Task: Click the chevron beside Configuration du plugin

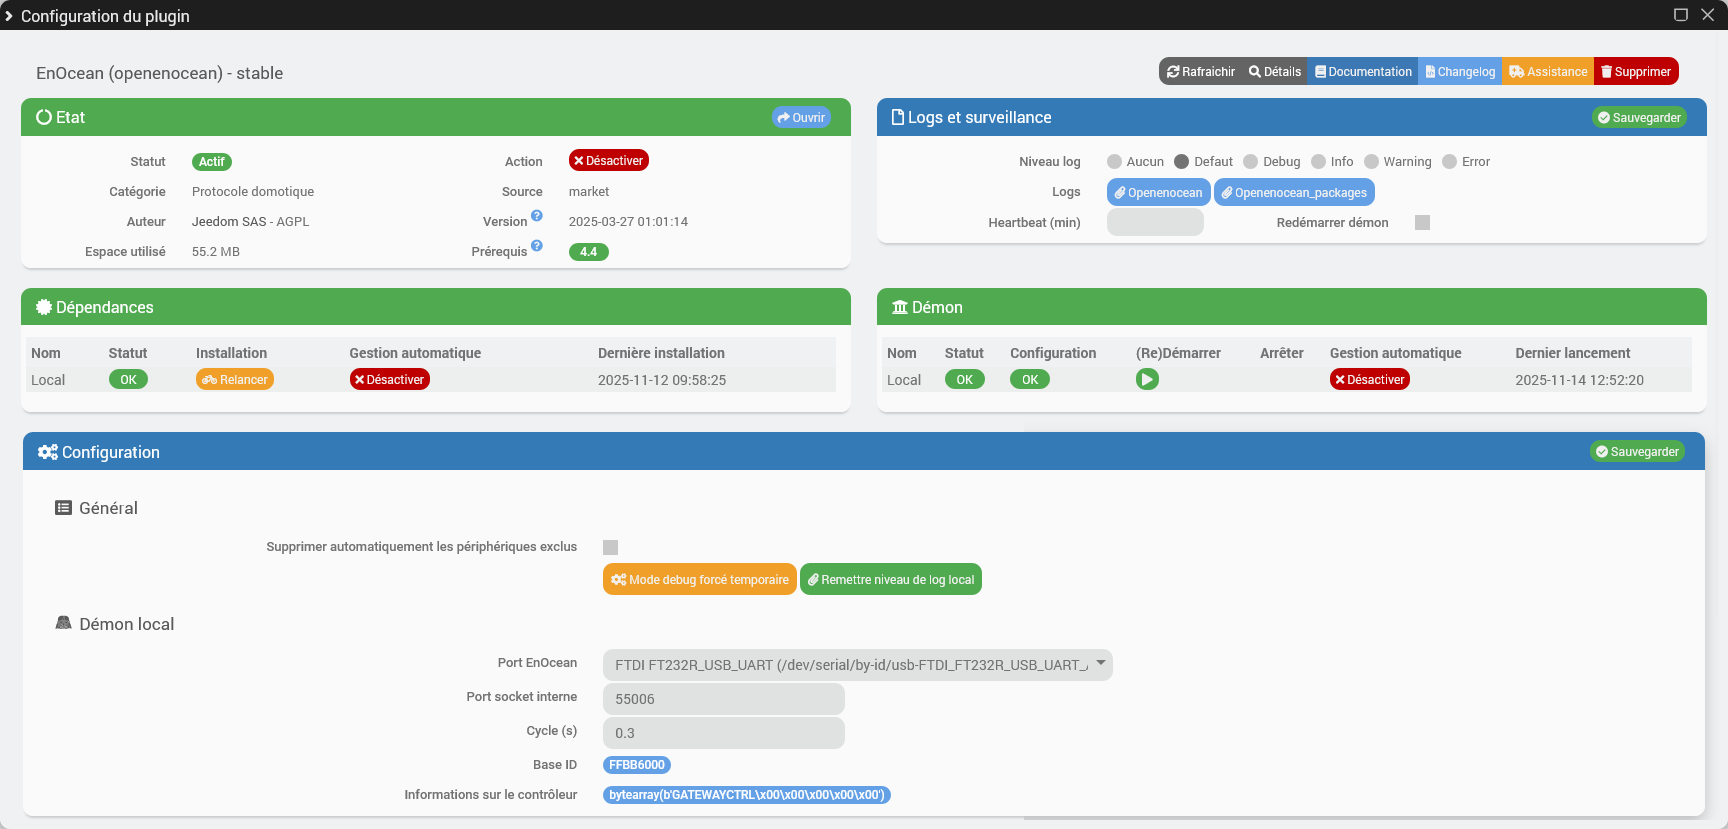Action: tap(9, 16)
